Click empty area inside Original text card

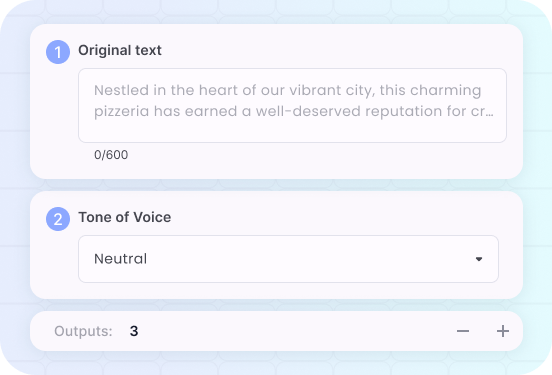317,160
